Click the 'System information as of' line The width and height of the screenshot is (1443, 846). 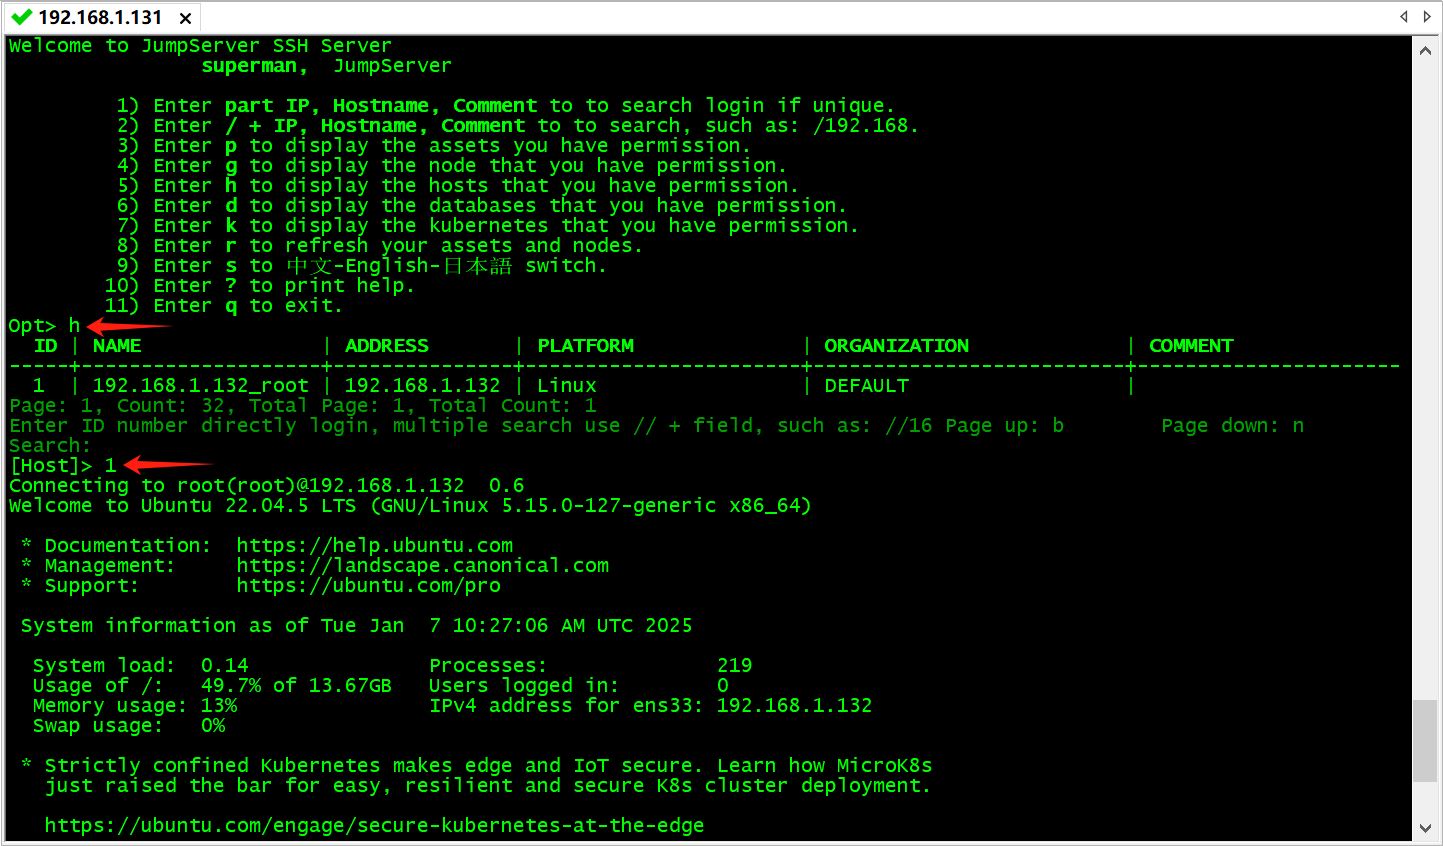(x=357, y=625)
